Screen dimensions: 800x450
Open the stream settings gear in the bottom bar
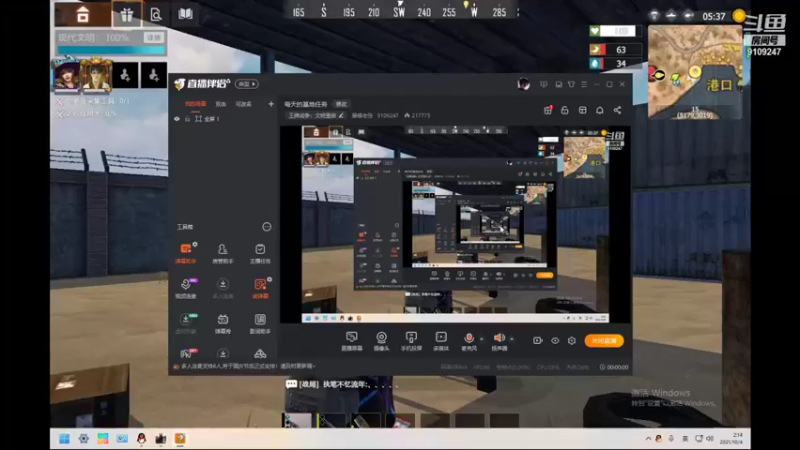(572, 340)
